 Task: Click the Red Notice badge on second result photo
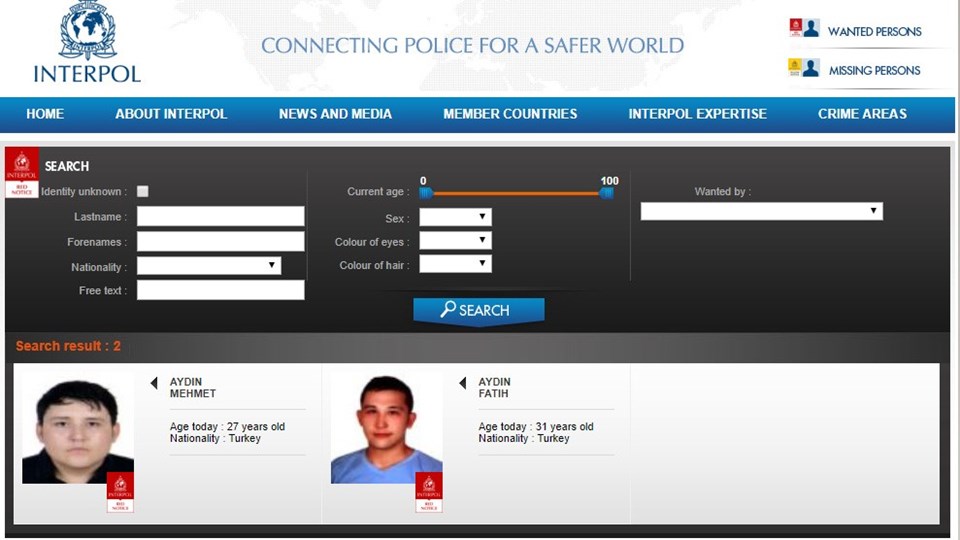[429, 492]
